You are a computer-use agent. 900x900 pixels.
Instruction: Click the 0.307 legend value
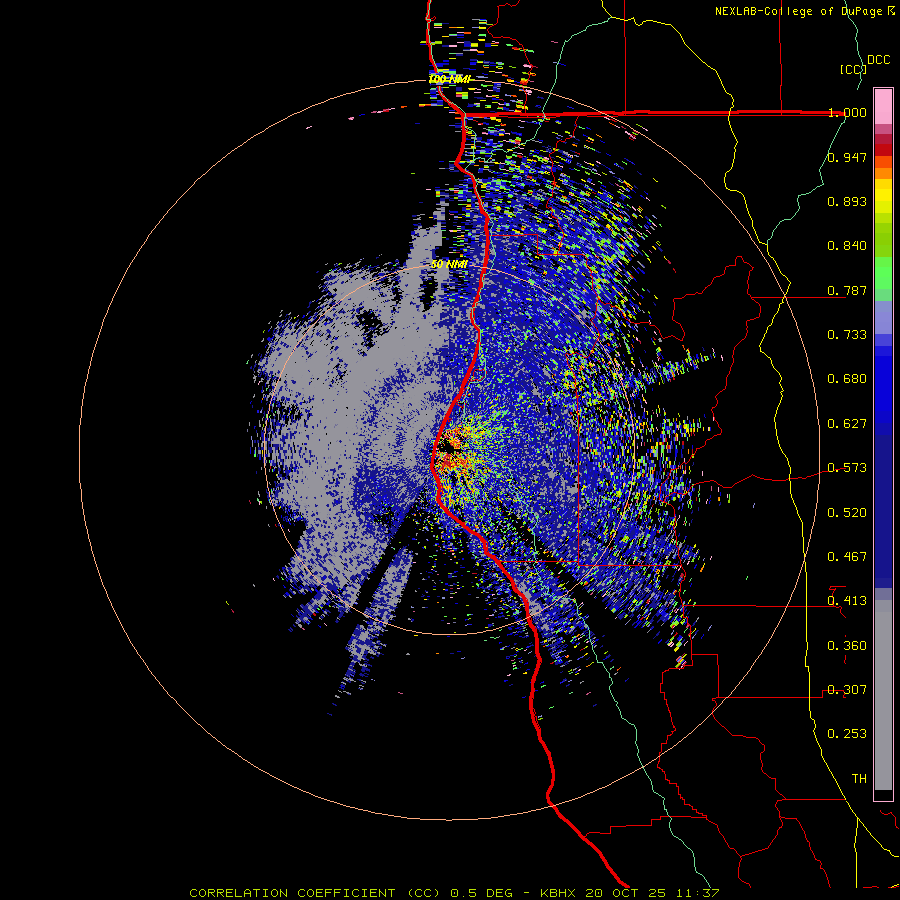(847, 690)
